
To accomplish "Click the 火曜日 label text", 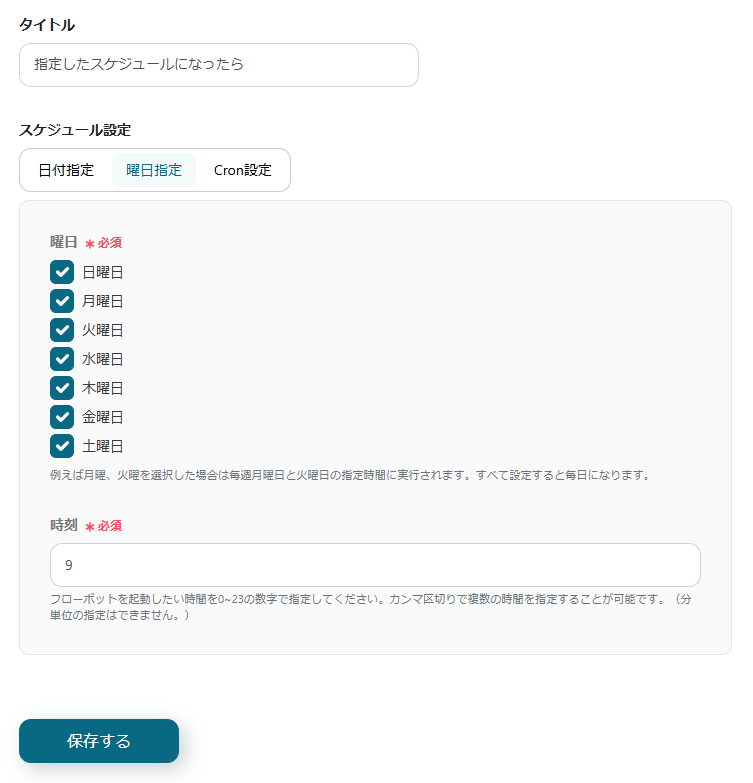I will click(x=102, y=331).
